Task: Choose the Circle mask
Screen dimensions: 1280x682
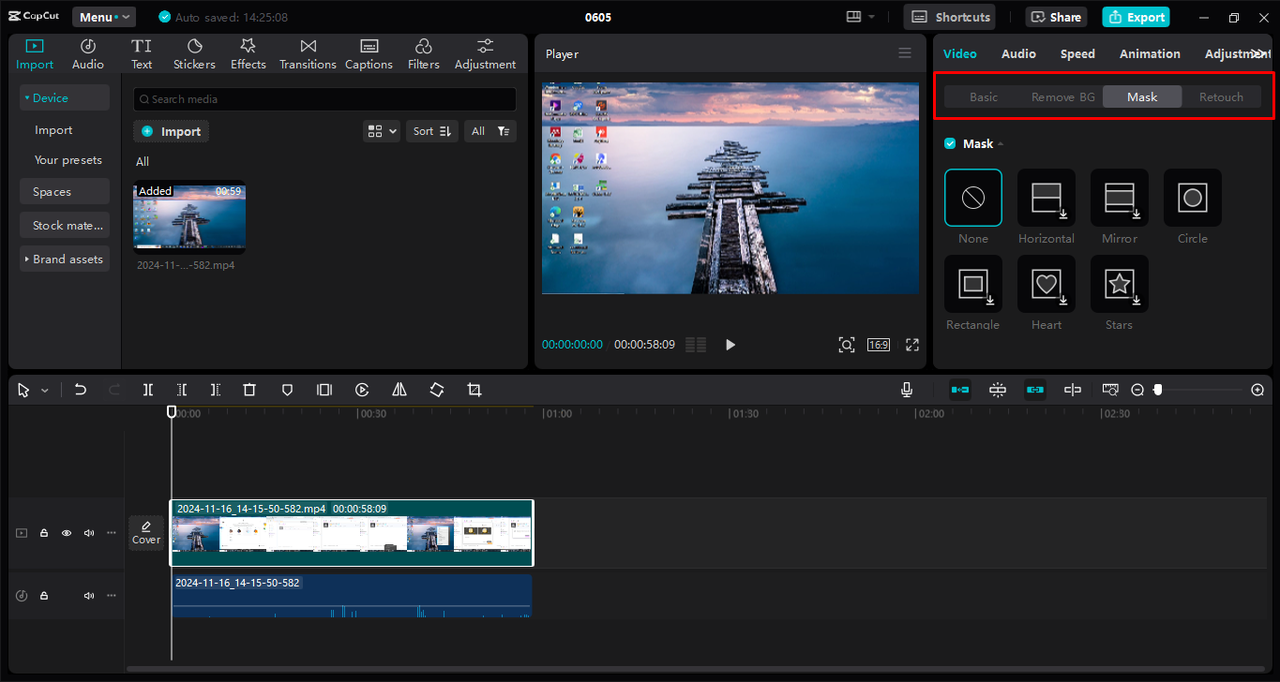Action: click(1192, 198)
